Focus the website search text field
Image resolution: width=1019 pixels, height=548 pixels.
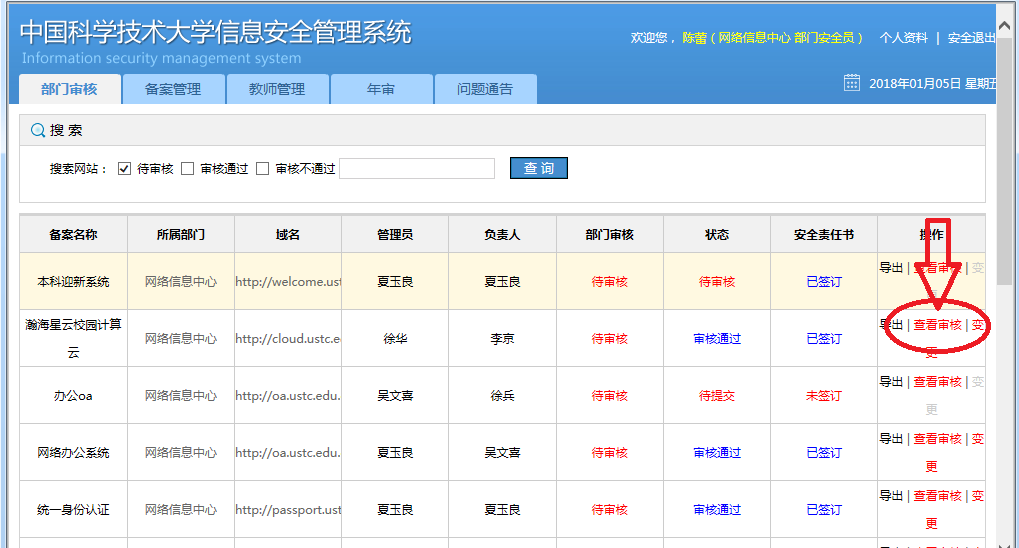tap(417, 168)
